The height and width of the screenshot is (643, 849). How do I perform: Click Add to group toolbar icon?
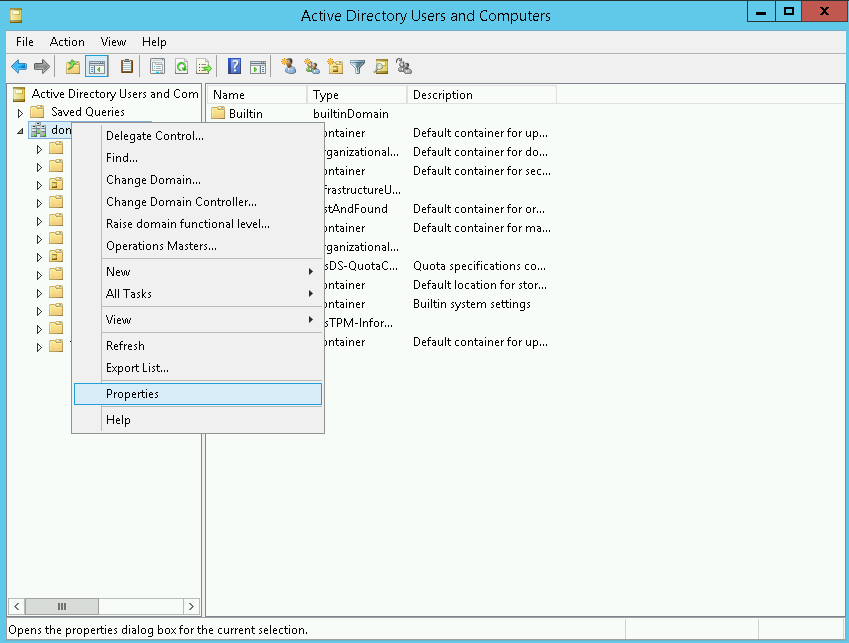tap(404, 67)
